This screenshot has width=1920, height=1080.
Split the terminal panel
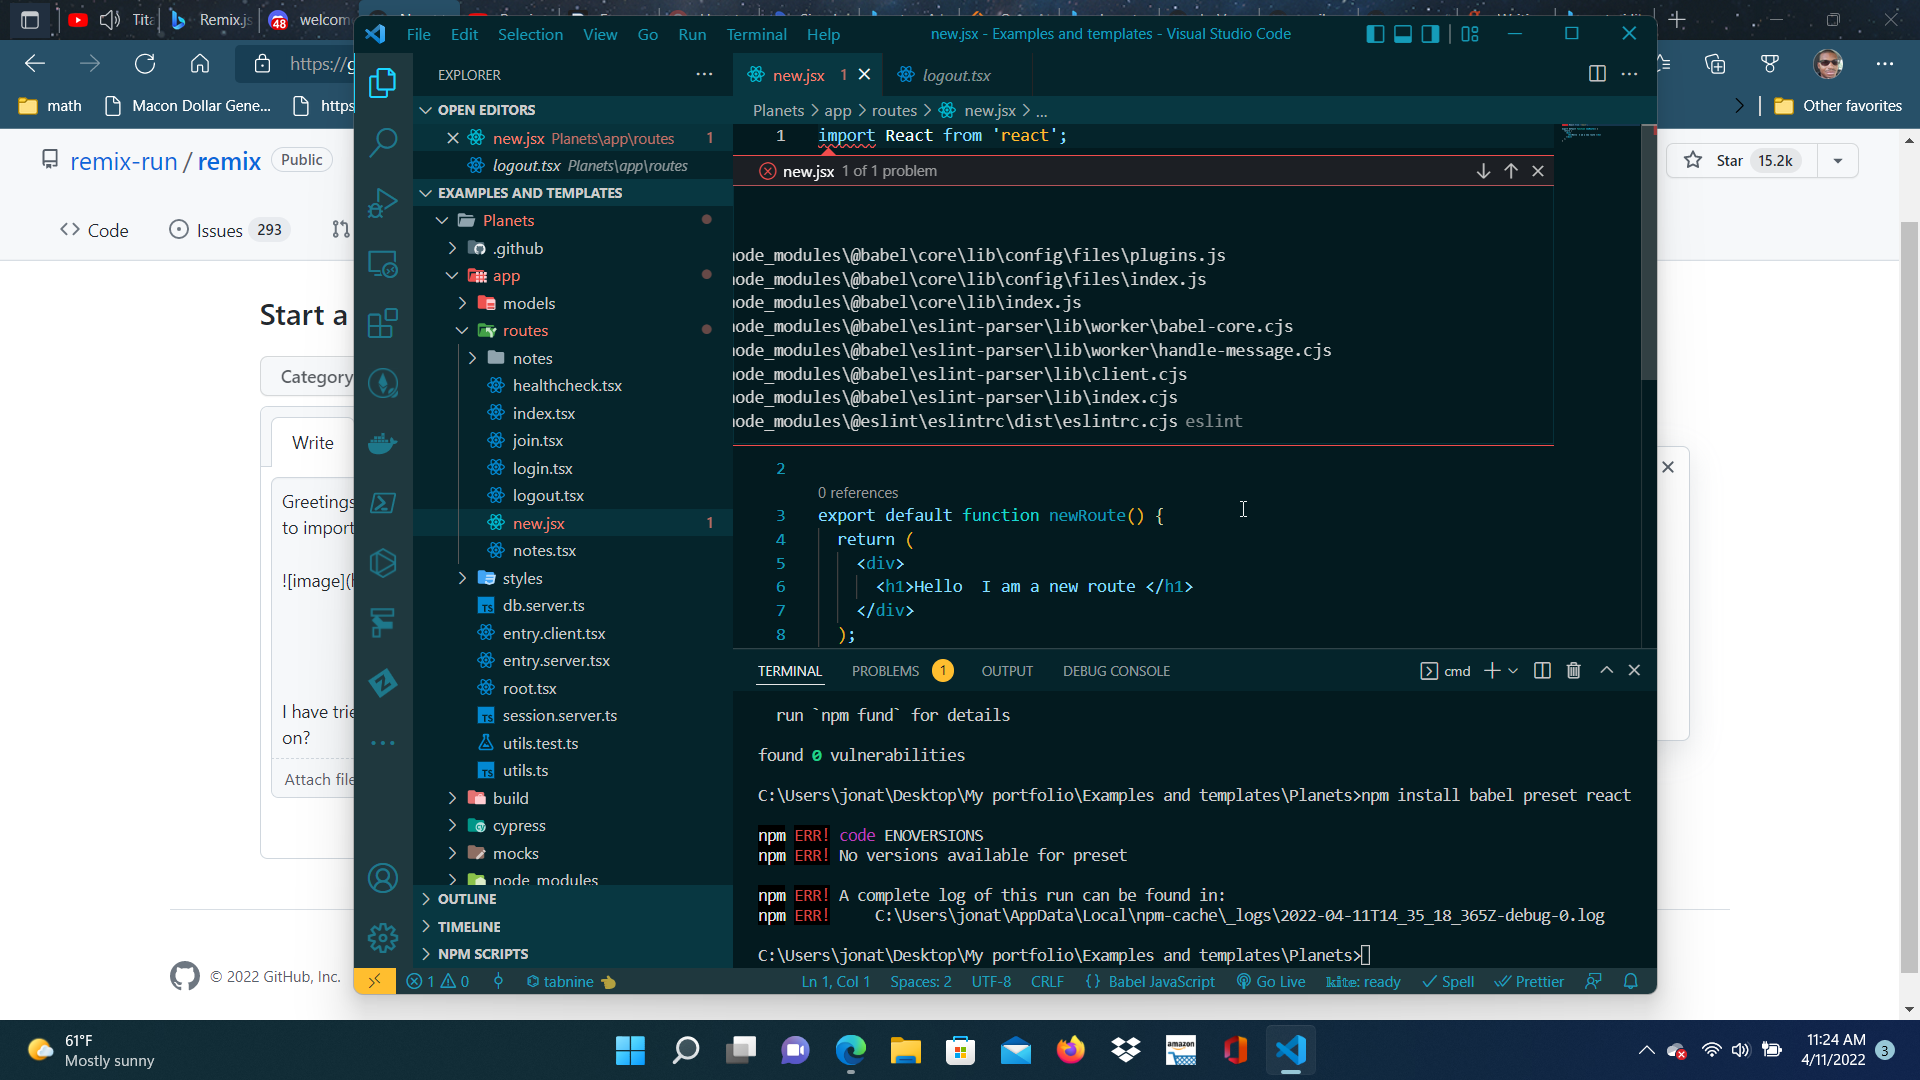pyautogui.click(x=1542, y=670)
